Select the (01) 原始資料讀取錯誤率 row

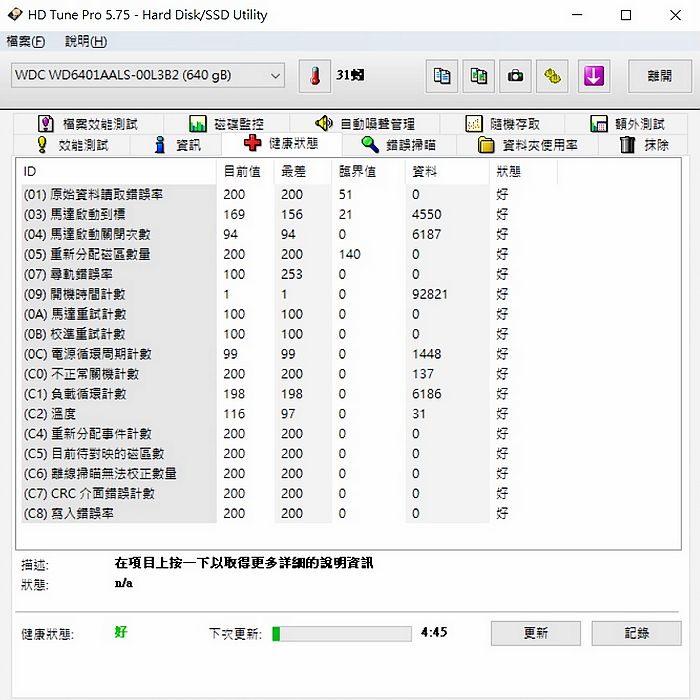pyautogui.click(x=289, y=195)
